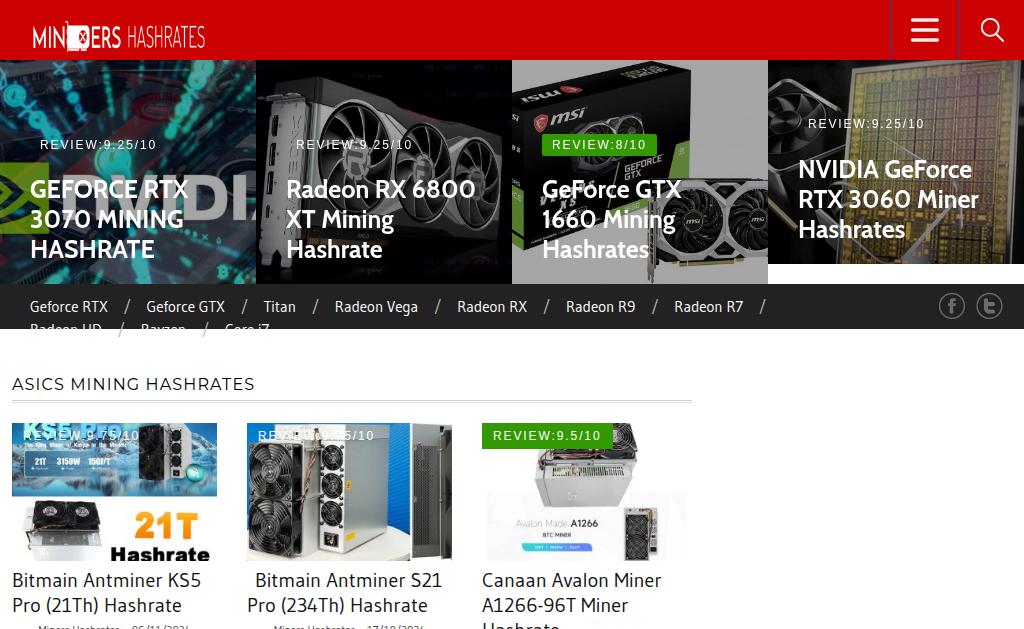This screenshot has width=1024, height=629.
Task: Click the REVIEW:9.5/10 green badge
Action: click(547, 436)
